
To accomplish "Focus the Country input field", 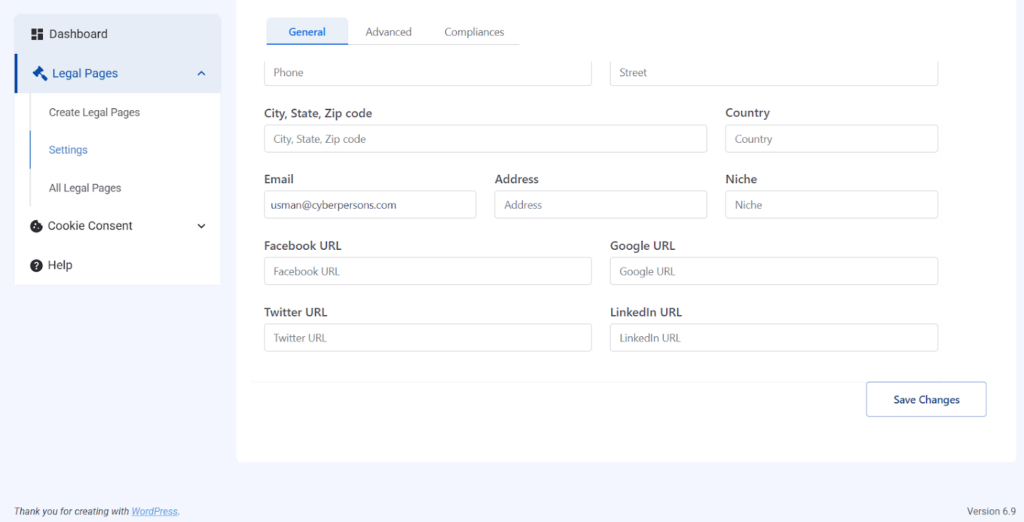I will [831, 139].
